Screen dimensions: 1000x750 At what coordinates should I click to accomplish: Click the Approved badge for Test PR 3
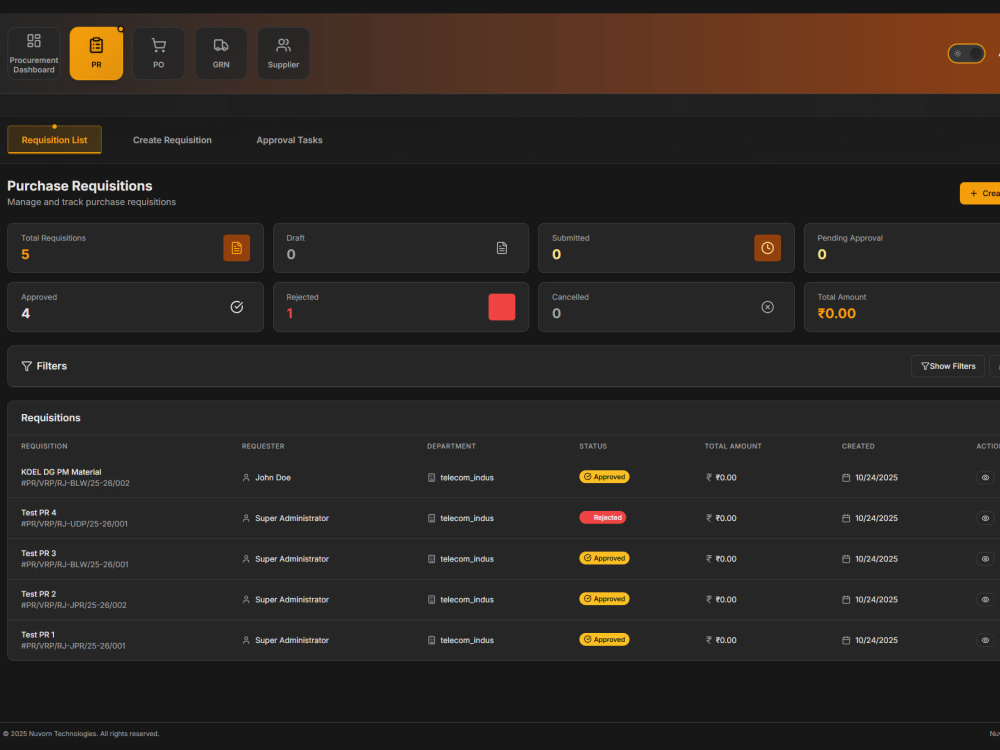pos(604,559)
